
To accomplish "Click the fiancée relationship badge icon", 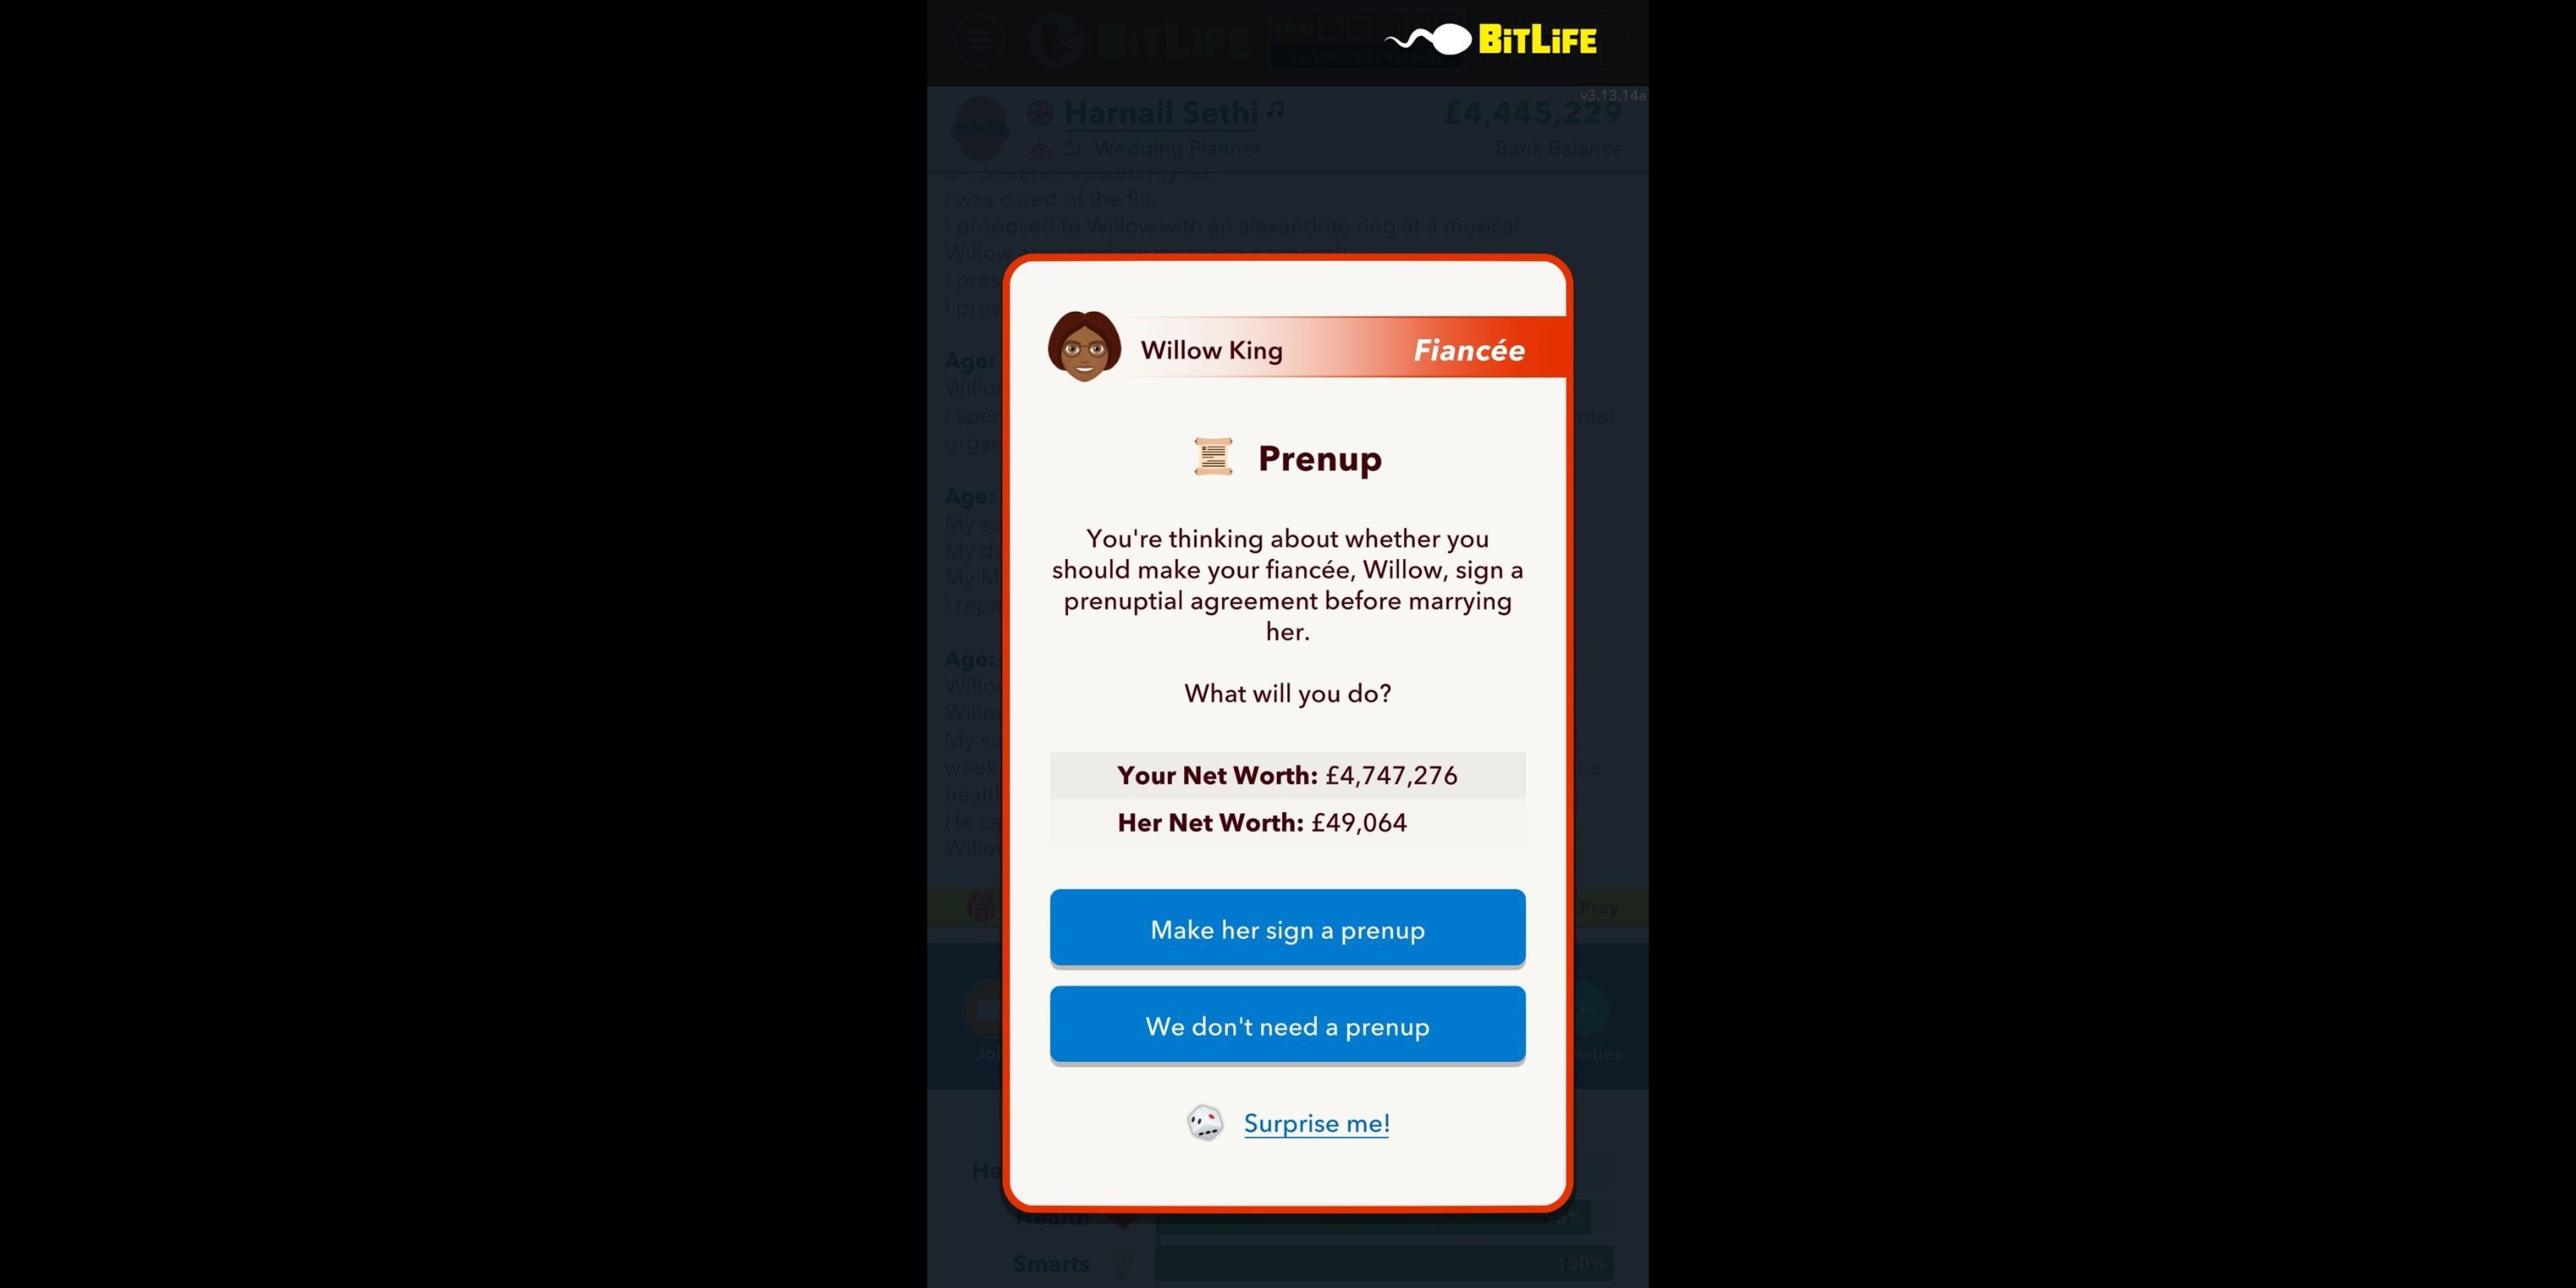I will coord(1467,350).
